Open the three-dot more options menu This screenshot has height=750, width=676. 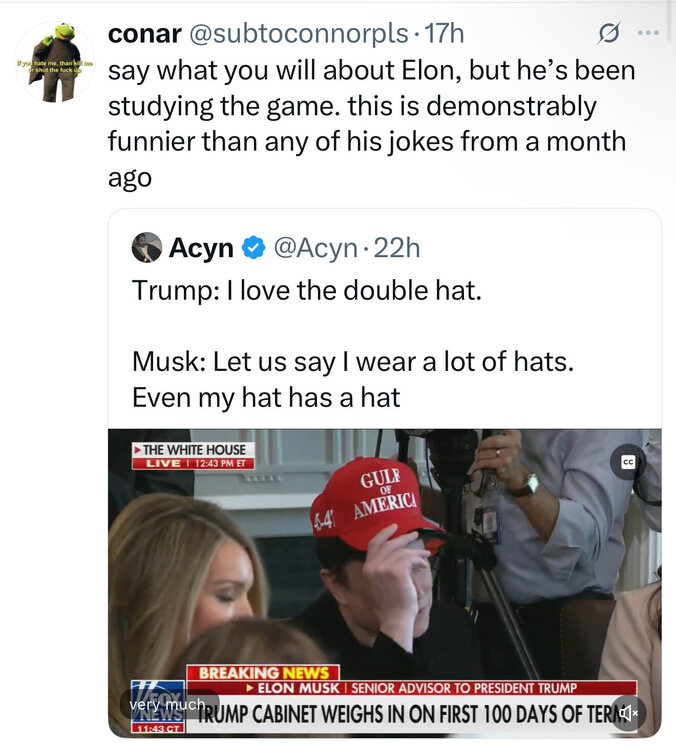(649, 33)
